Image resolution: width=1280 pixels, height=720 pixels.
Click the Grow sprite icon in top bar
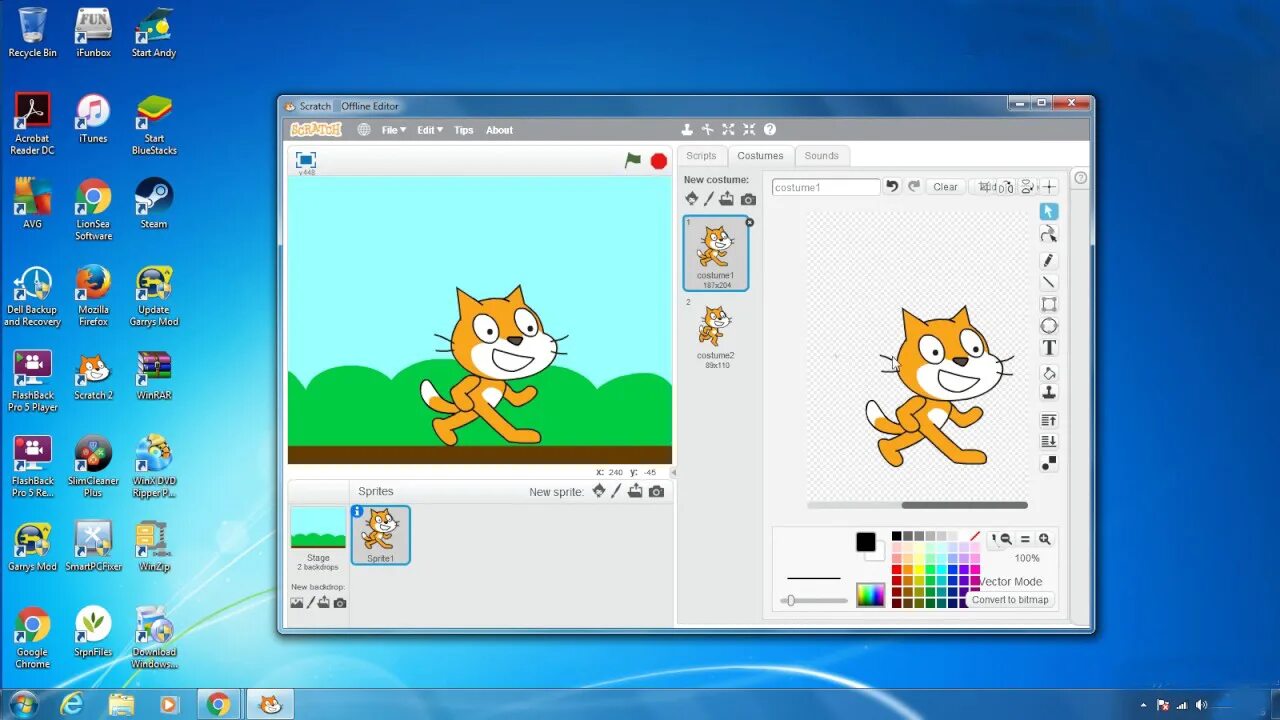[x=728, y=130]
